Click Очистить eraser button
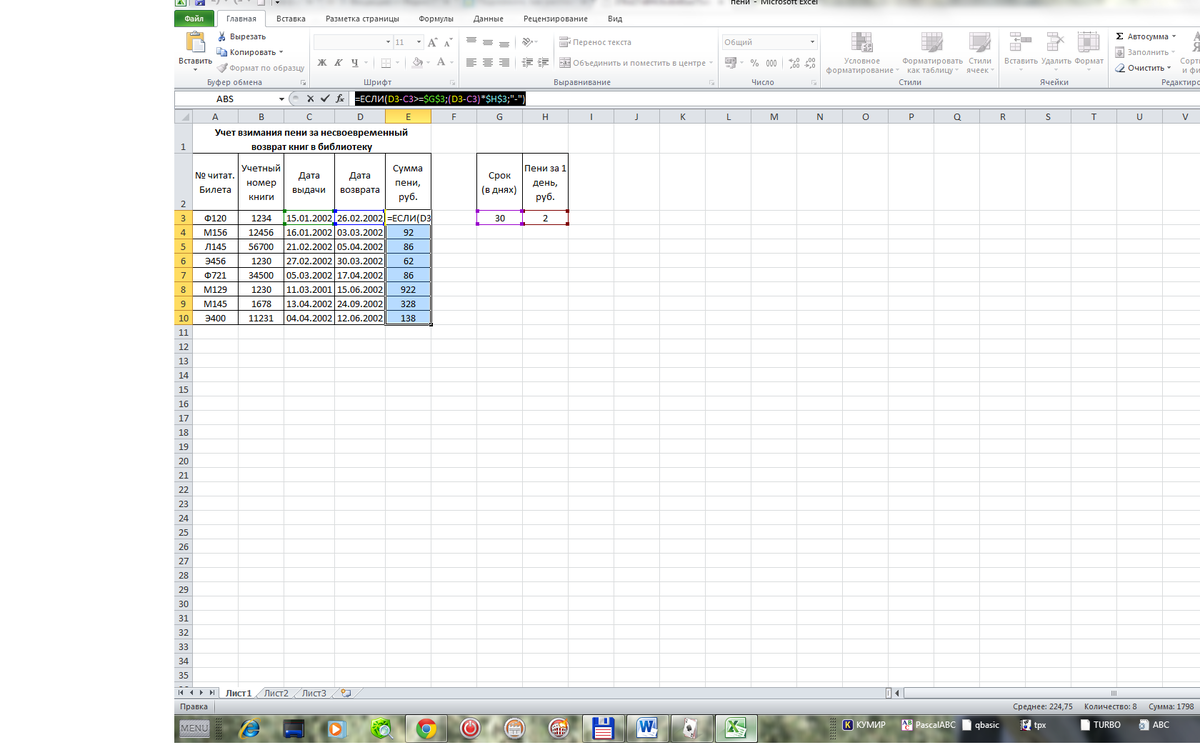Image resolution: width=1200 pixels, height=750 pixels. (x=1141, y=68)
